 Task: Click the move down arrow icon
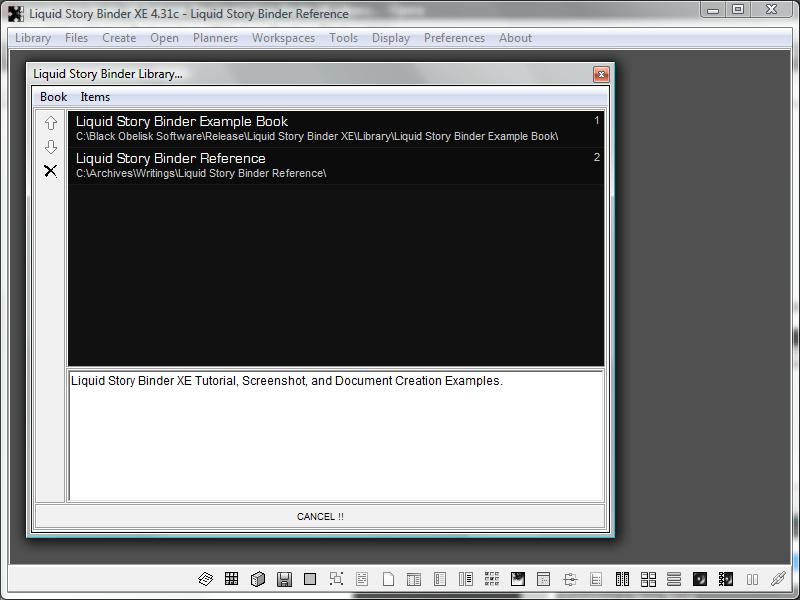(x=51, y=147)
